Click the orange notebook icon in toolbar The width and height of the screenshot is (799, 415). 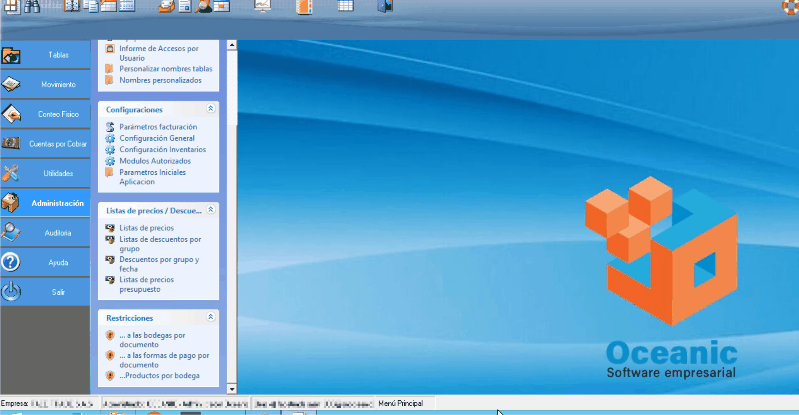(x=305, y=7)
